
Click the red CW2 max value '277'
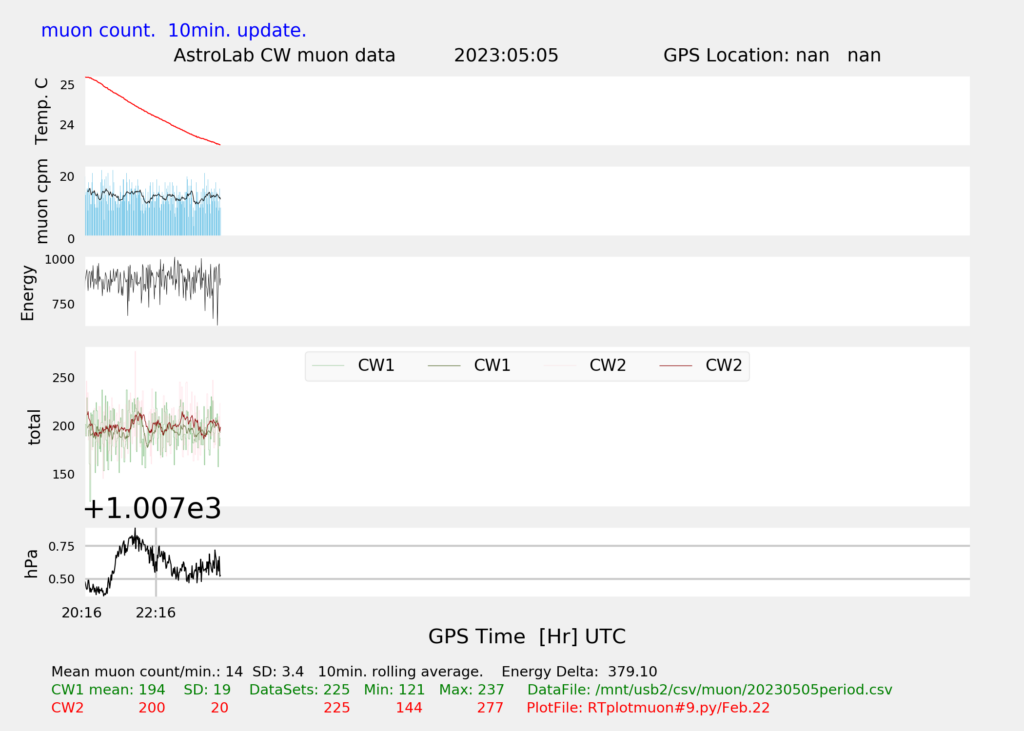pos(490,708)
